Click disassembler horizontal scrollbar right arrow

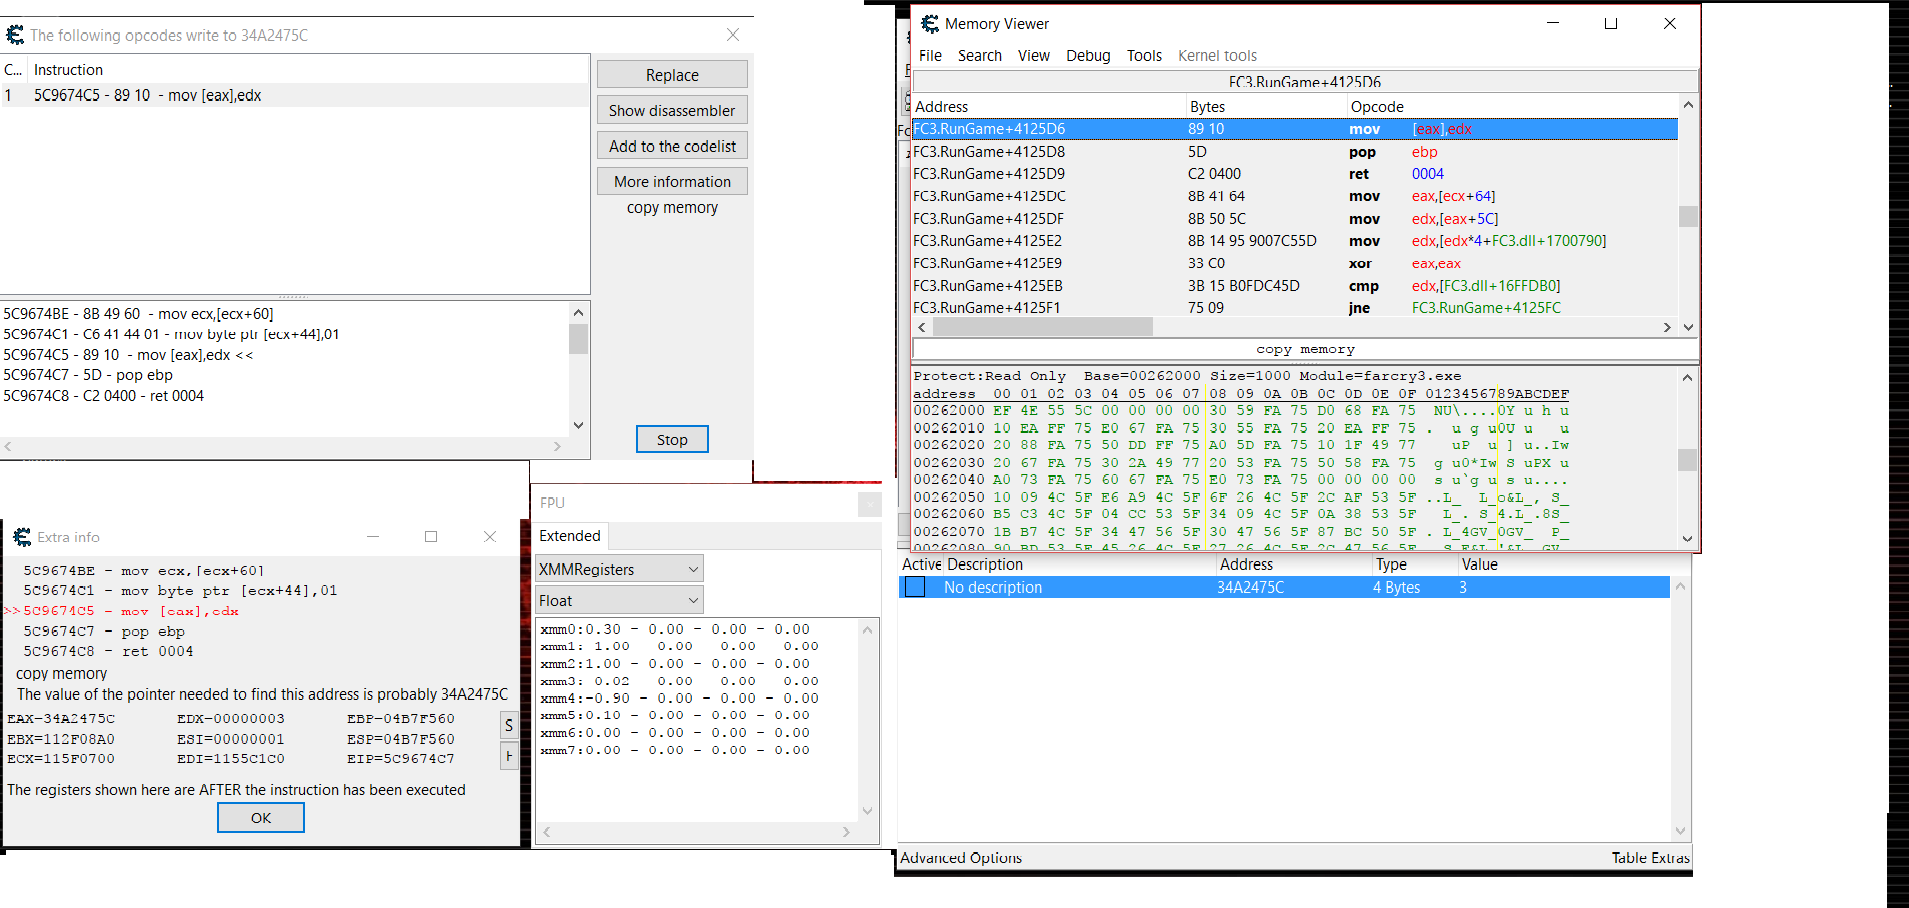pyautogui.click(x=1667, y=327)
